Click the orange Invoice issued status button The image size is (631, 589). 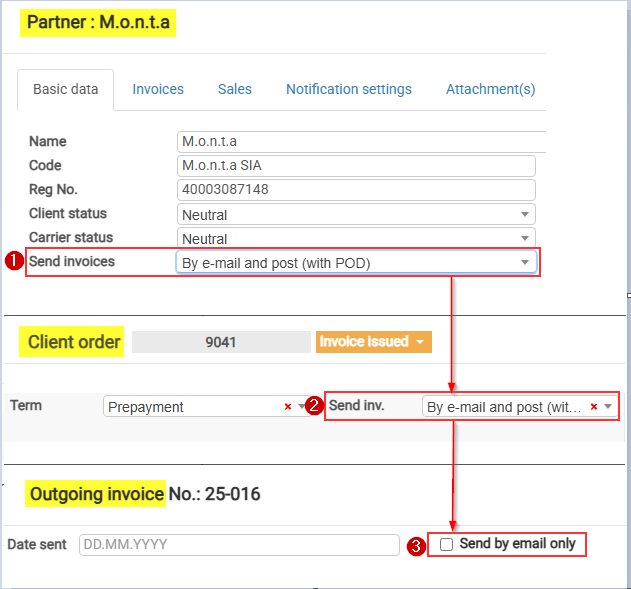coord(373,342)
